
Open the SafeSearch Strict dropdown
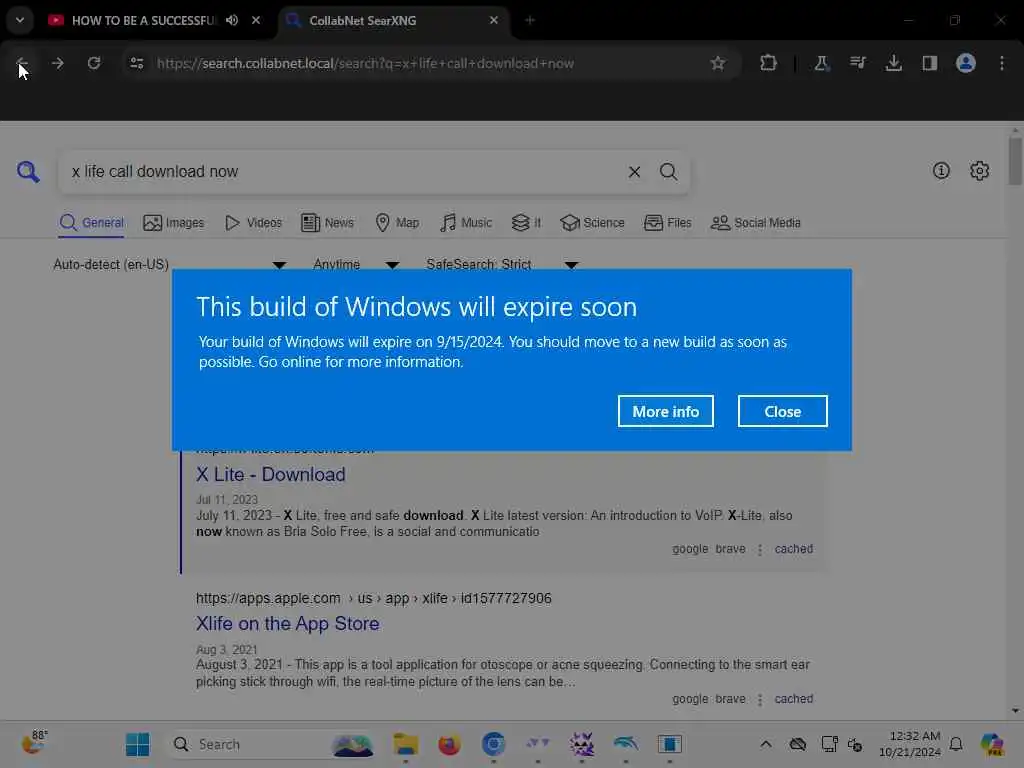(x=502, y=264)
